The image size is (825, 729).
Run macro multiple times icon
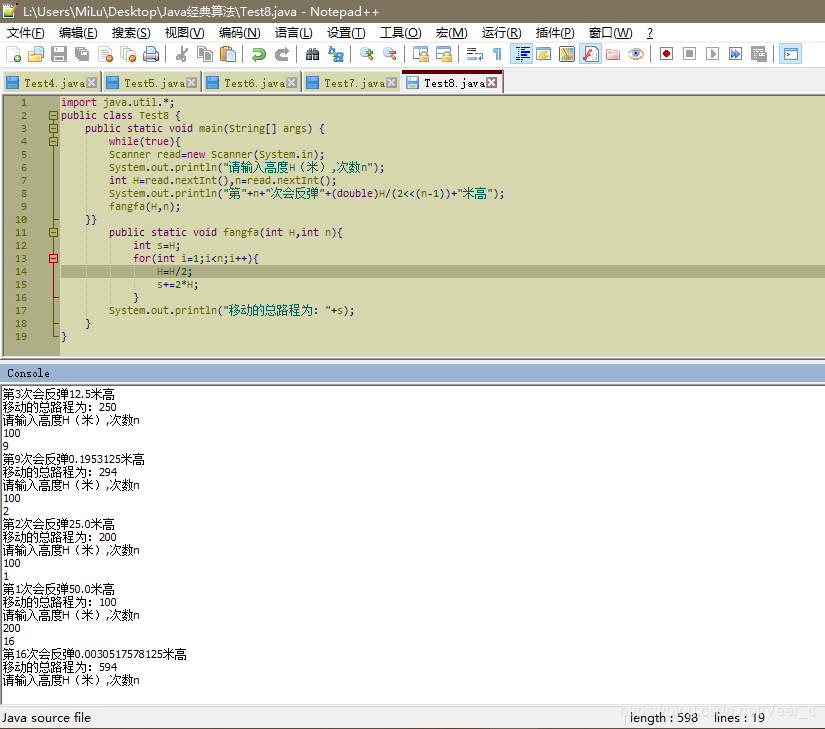(736, 54)
